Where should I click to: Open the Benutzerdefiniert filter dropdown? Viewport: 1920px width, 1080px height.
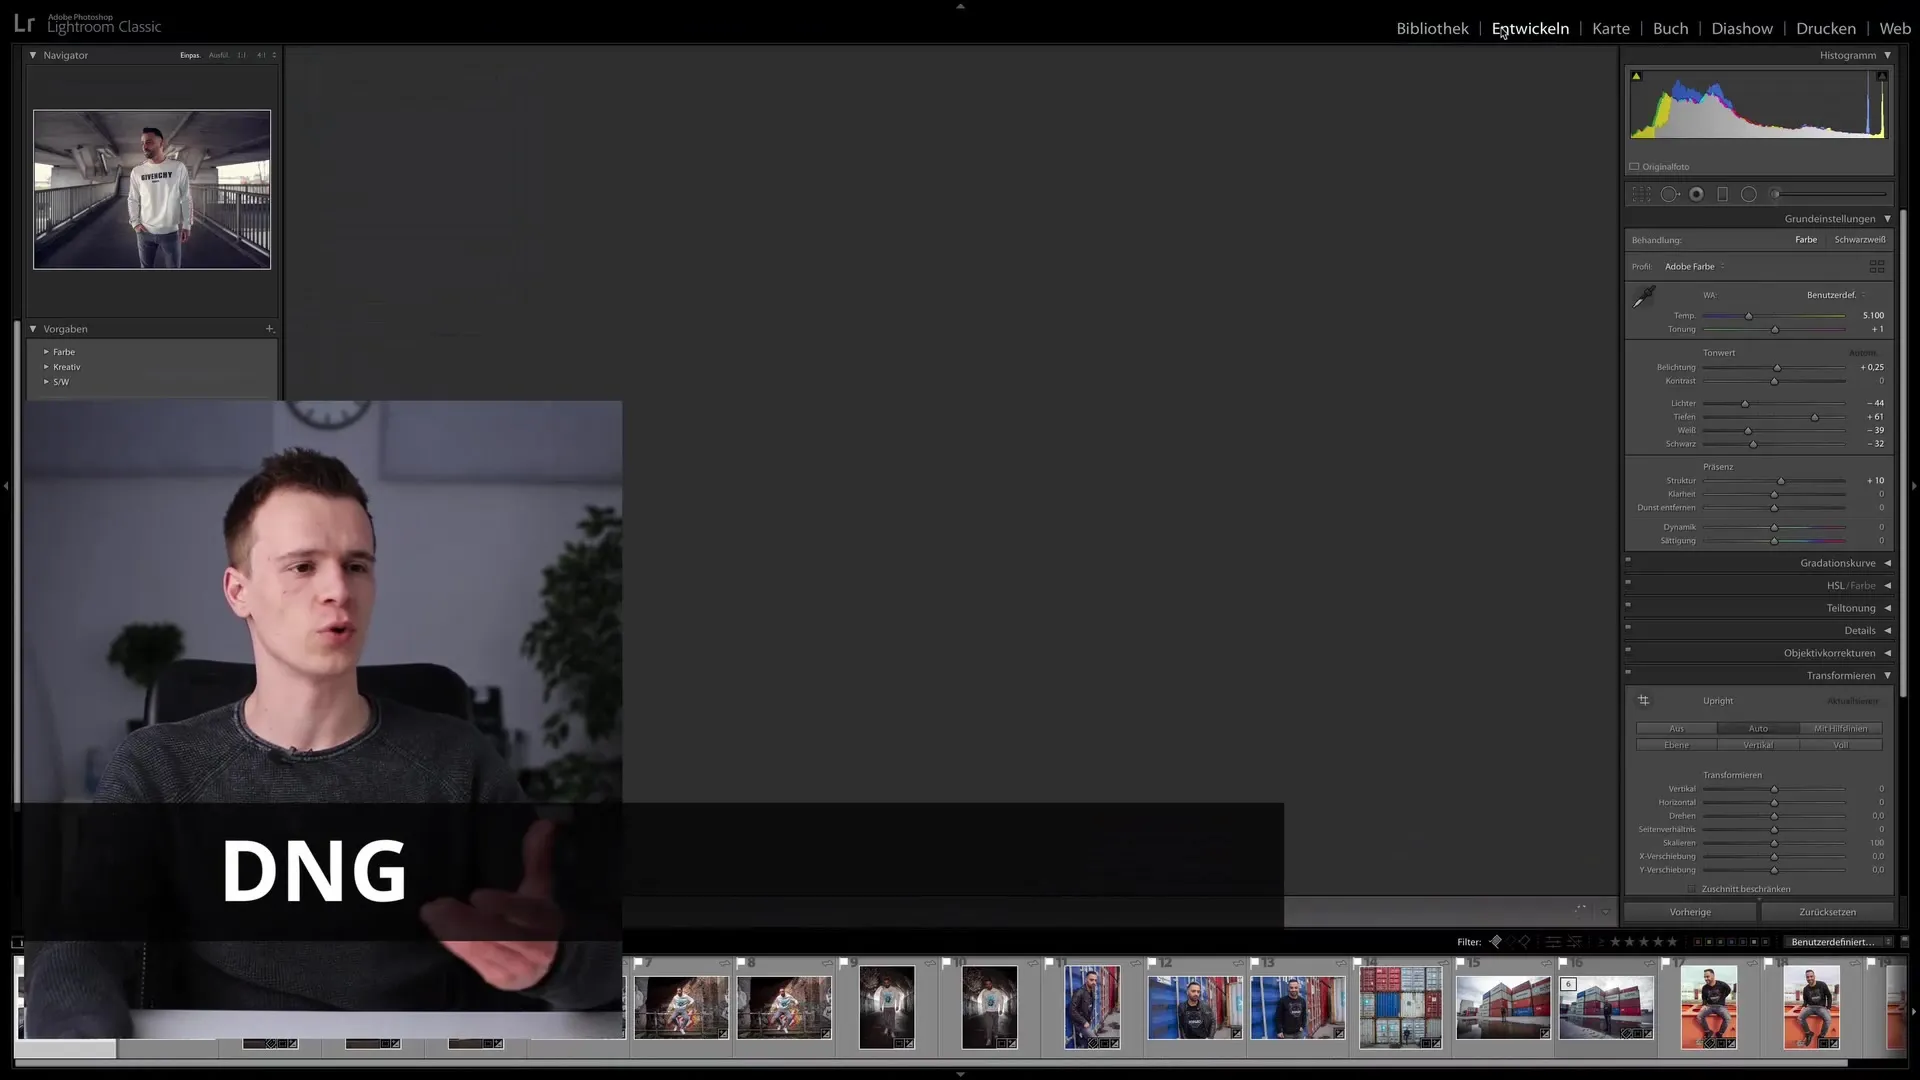point(1839,942)
